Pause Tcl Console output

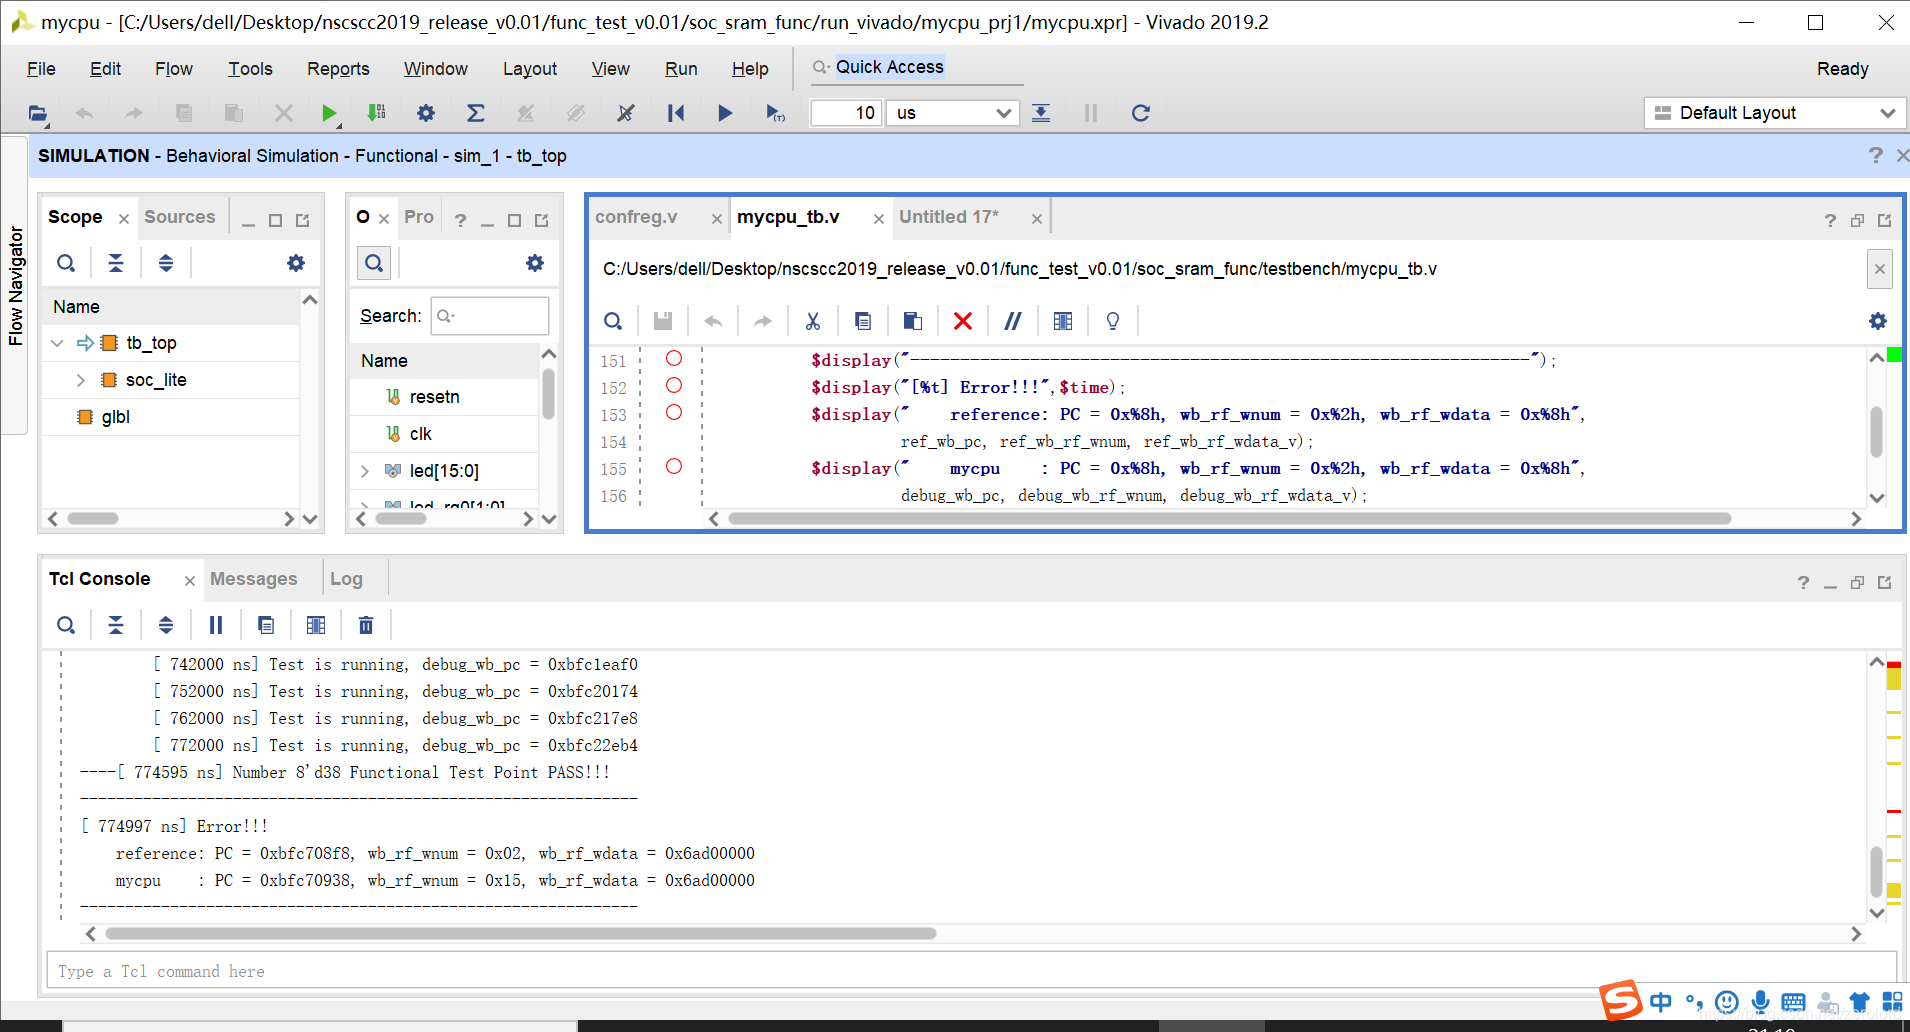coord(216,625)
